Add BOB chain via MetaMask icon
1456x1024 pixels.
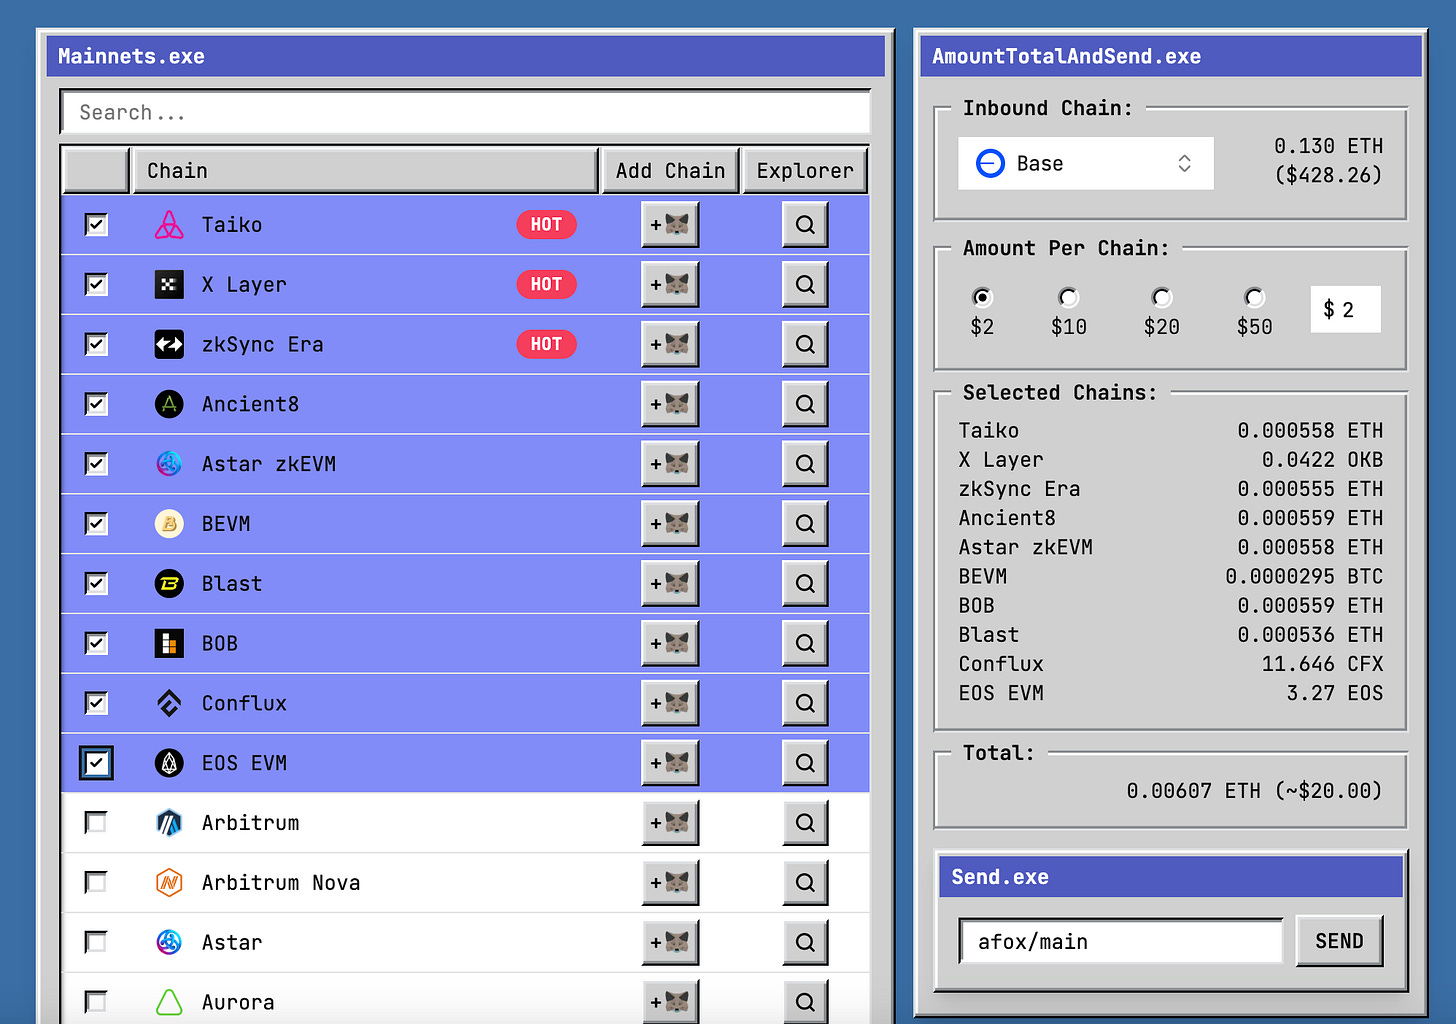tap(670, 643)
